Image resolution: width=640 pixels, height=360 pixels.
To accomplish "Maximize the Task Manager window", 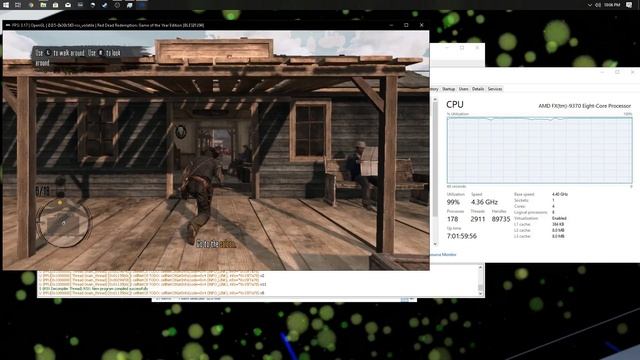I will click(x=617, y=72).
